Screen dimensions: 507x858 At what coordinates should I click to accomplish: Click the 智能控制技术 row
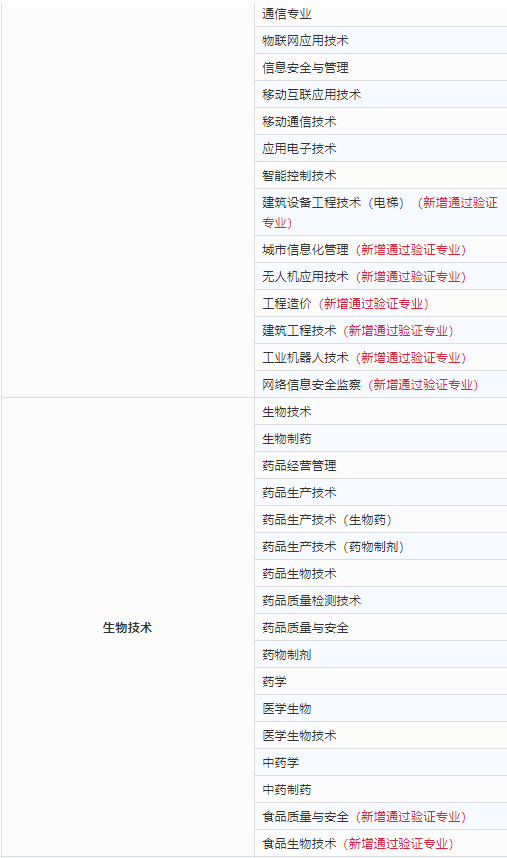[x=381, y=176]
